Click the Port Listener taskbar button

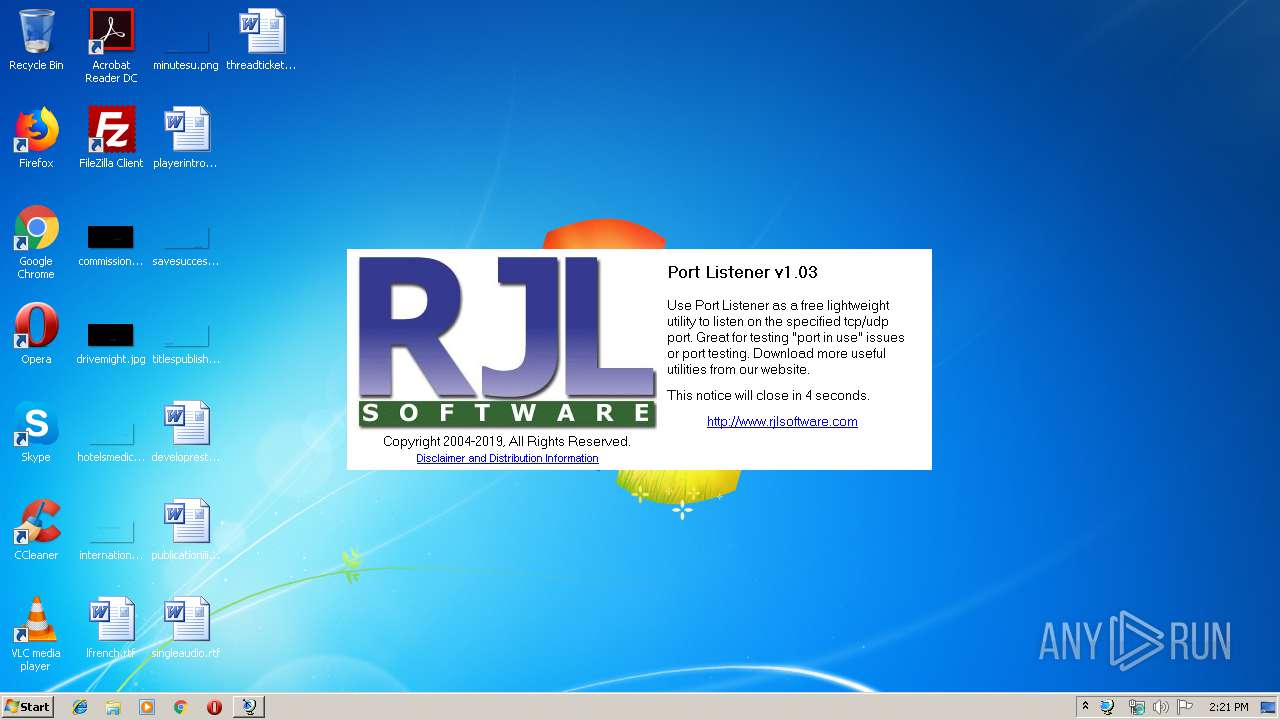[x=248, y=707]
